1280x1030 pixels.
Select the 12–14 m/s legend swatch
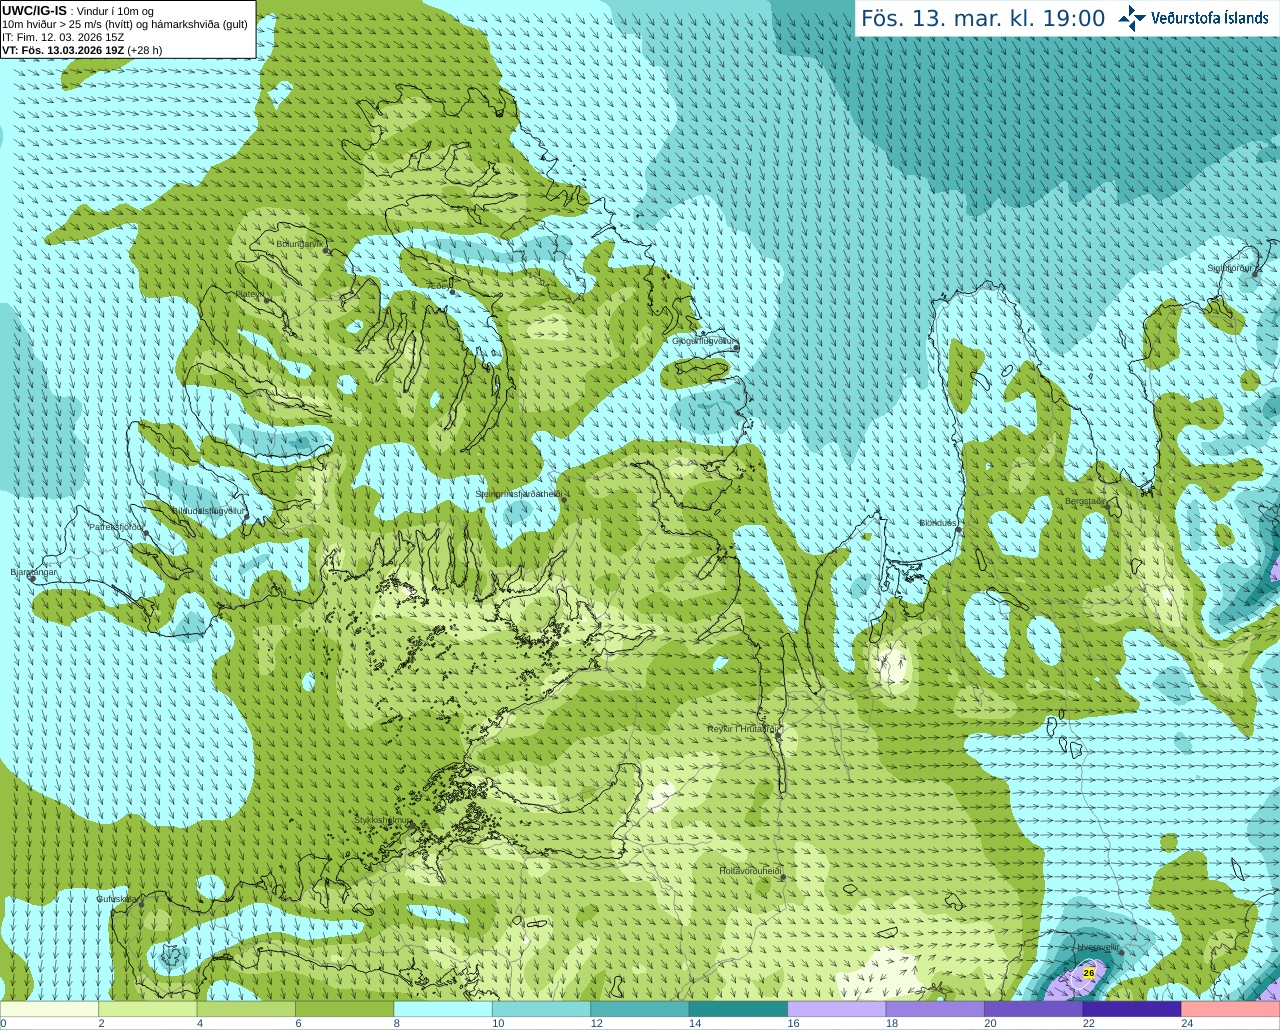coord(640,1009)
